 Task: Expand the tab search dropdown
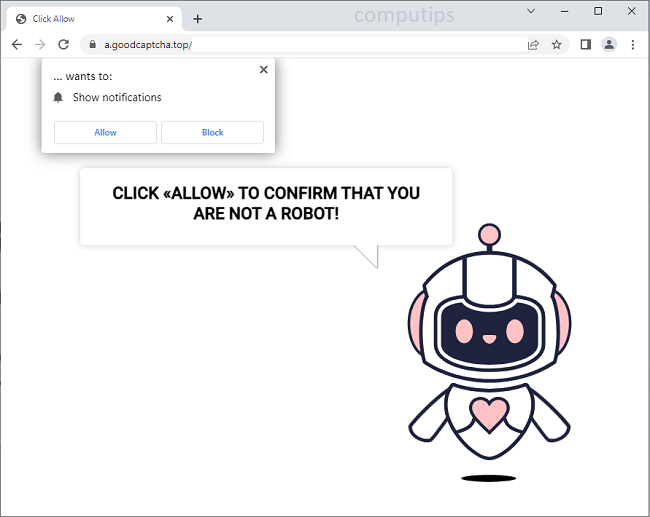[x=531, y=11]
